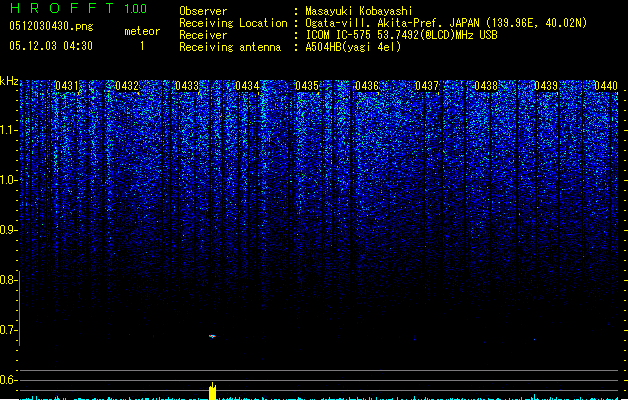Click the meteor count value 1
This screenshot has width=629, height=400.
(142, 46)
